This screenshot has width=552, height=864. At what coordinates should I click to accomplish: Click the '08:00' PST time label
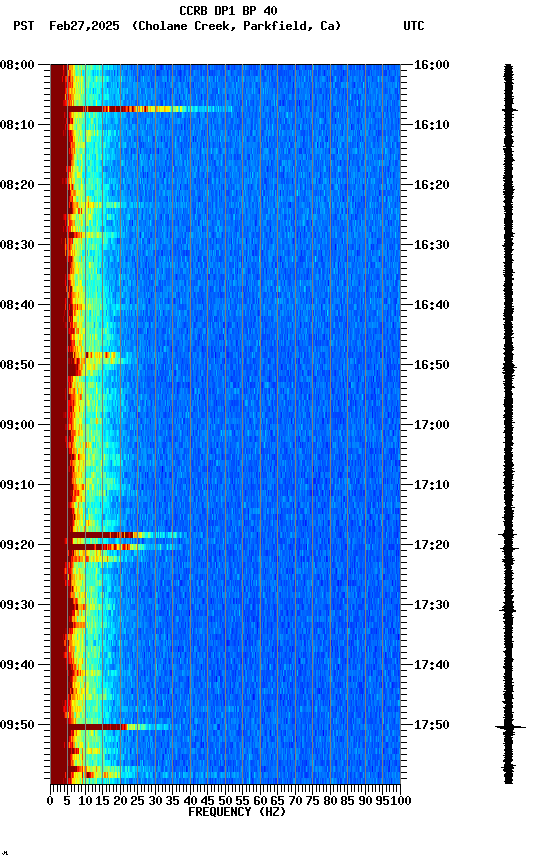point(17,65)
